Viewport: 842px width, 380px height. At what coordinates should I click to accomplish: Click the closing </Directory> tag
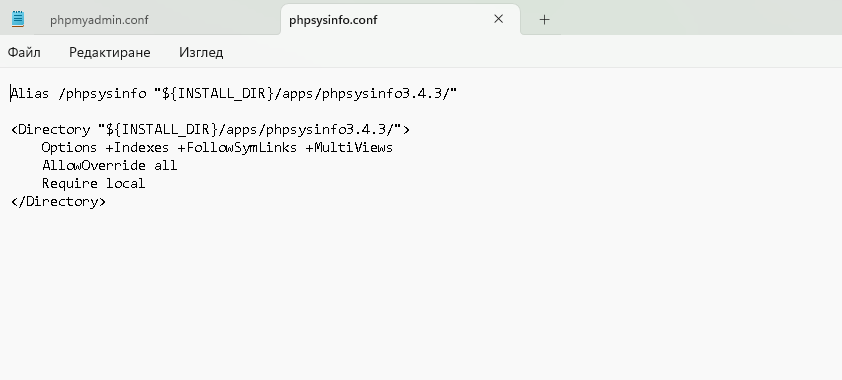59,202
